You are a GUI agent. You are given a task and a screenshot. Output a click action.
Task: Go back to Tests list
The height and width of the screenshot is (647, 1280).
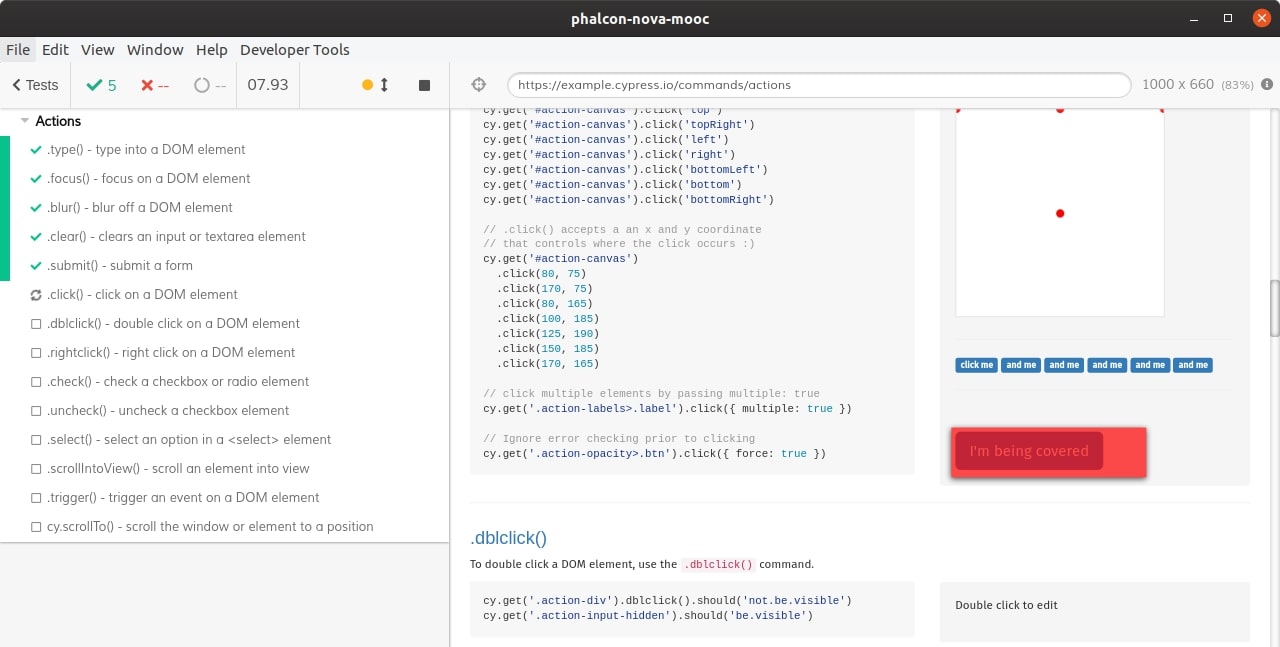[x=34, y=84]
